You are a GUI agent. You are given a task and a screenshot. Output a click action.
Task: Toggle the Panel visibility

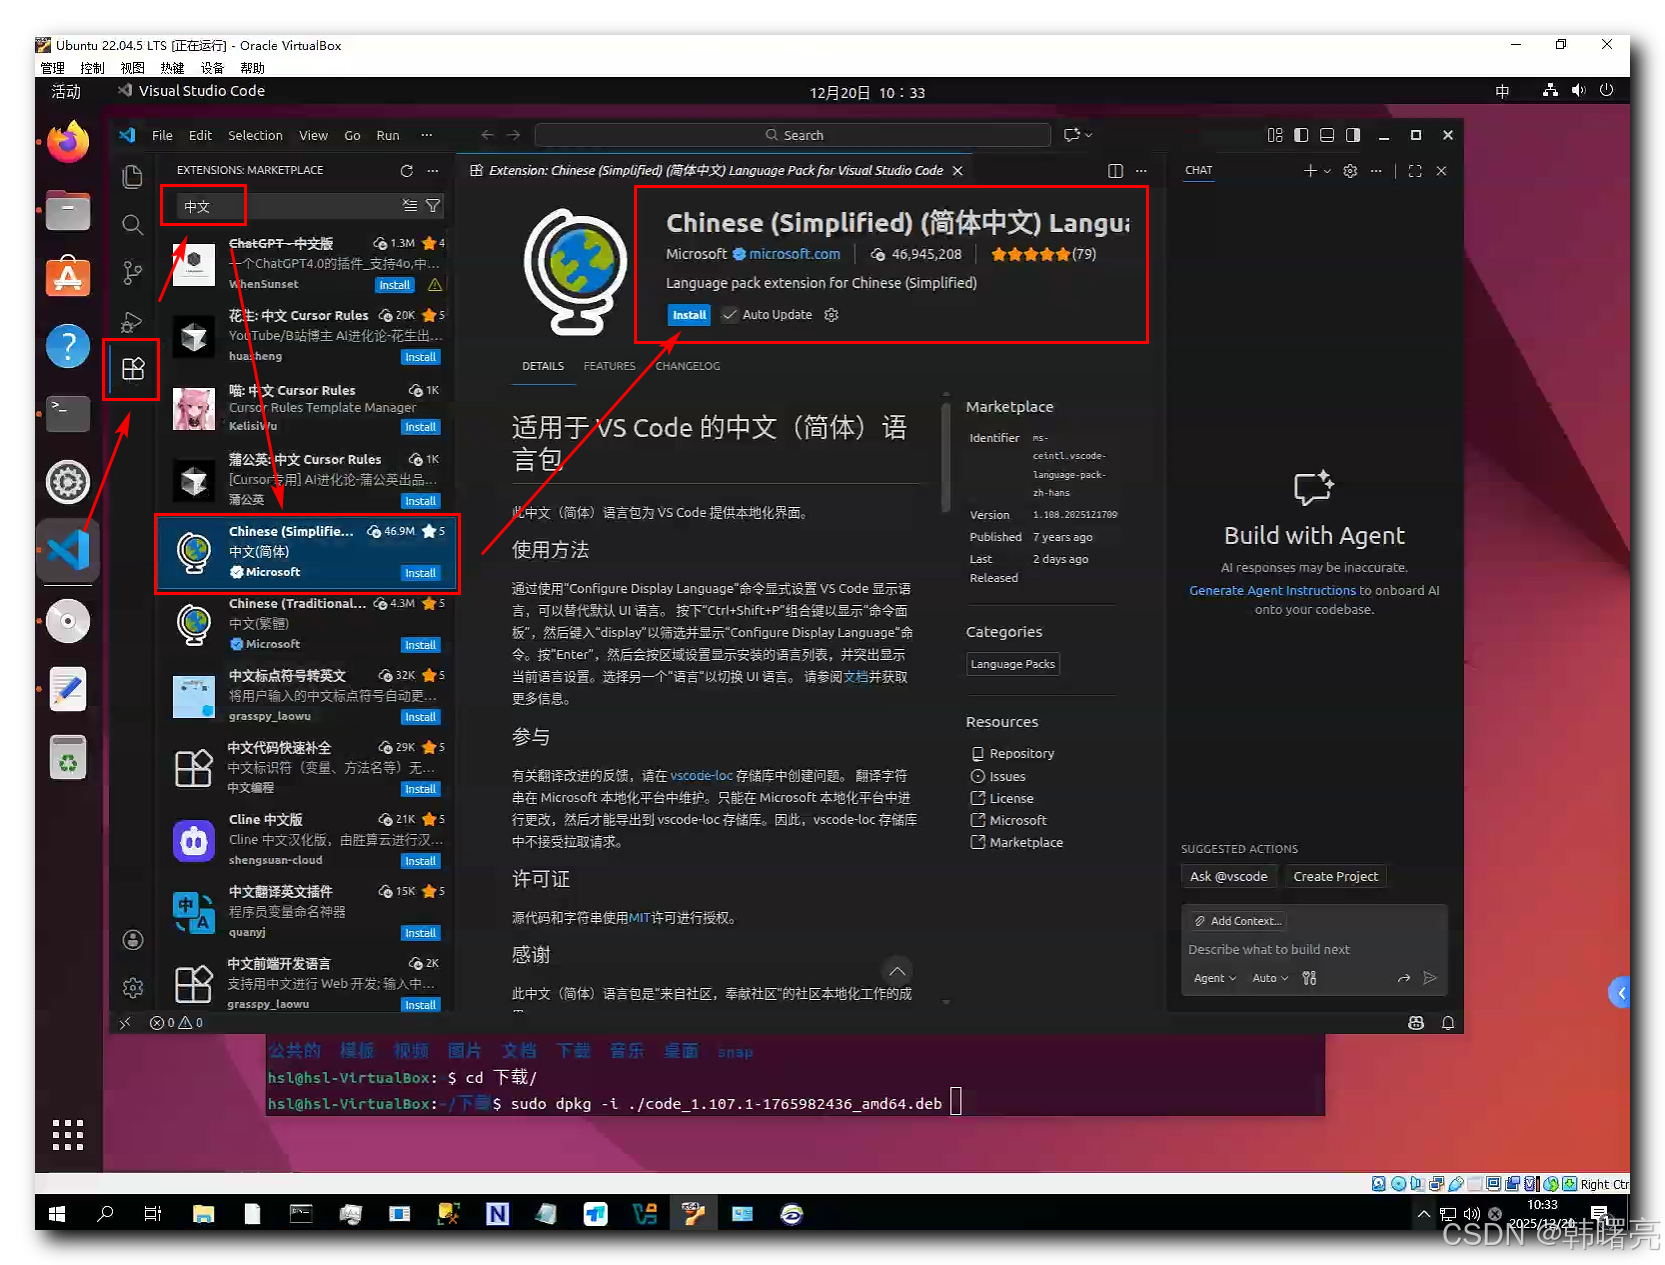(x=1326, y=135)
